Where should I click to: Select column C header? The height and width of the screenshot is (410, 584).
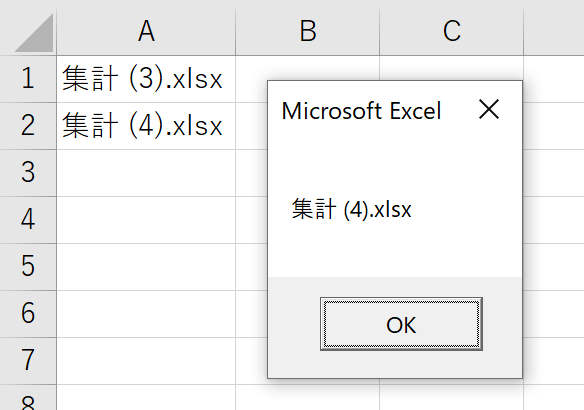point(451,32)
